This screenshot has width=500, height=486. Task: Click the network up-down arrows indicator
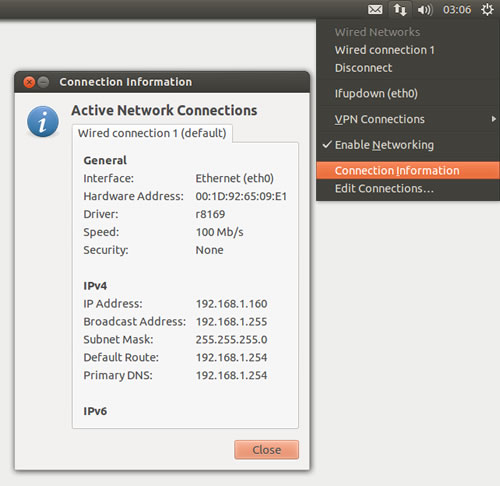(x=400, y=9)
